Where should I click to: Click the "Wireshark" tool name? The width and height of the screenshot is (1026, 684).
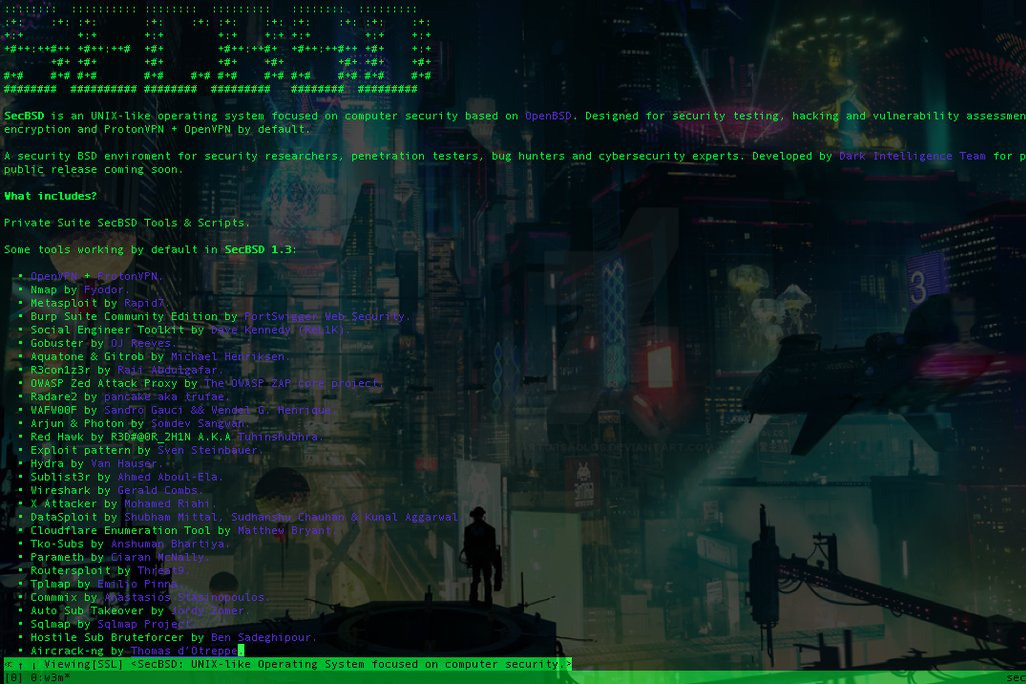[x=61, y=490]
